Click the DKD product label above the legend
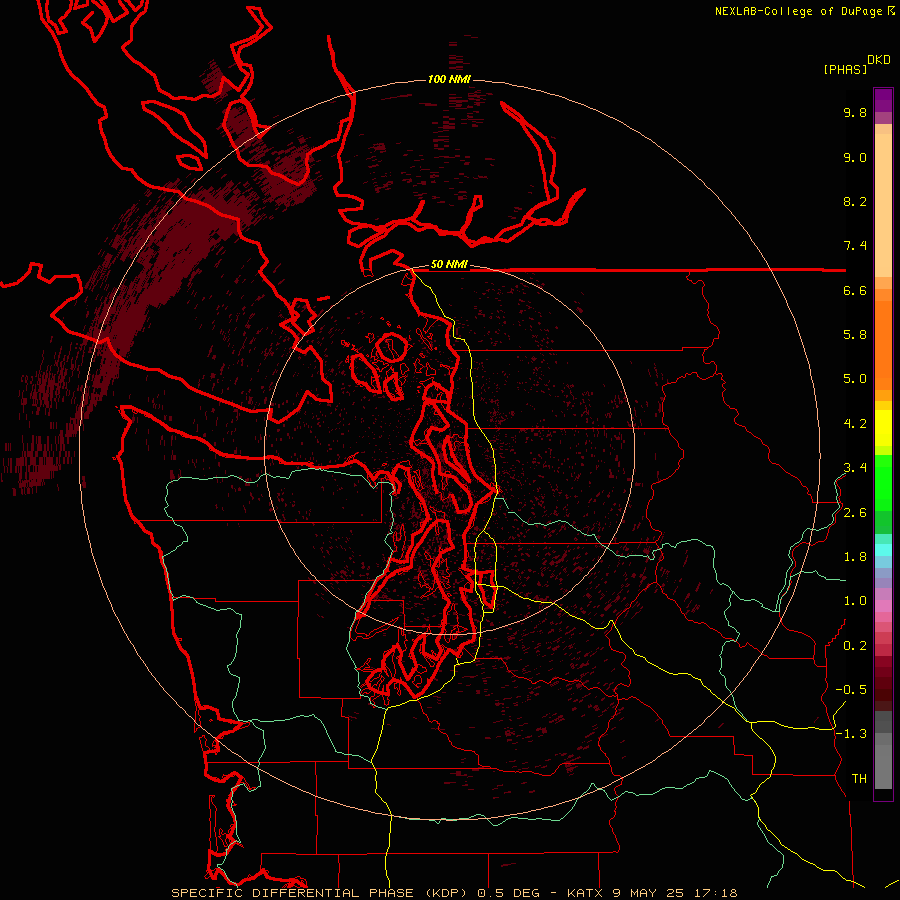This screenshot has width=900, height=900. click(879, 60)
